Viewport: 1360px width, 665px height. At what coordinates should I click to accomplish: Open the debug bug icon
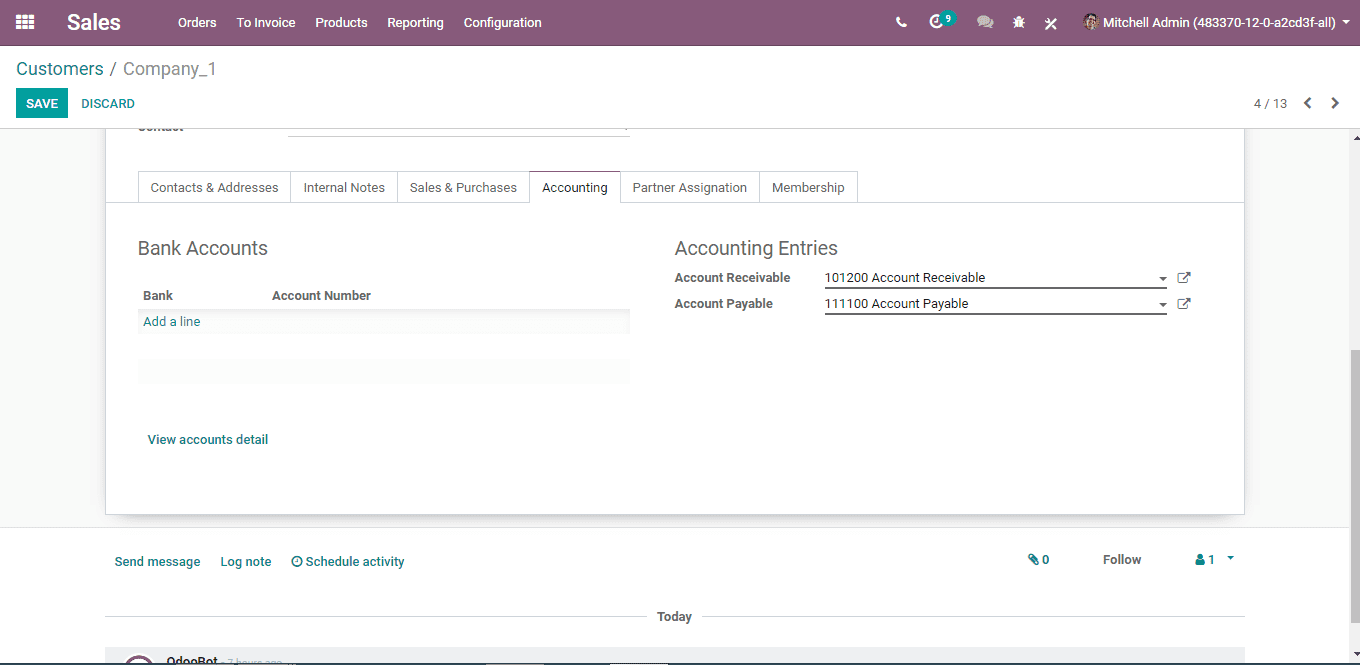(1019, 22)
